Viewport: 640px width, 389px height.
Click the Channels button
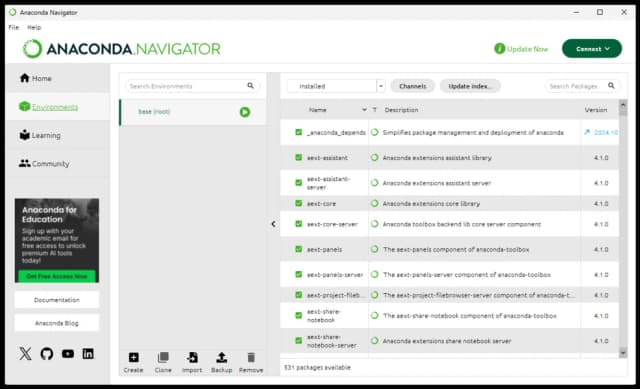(x=413, y=86)
